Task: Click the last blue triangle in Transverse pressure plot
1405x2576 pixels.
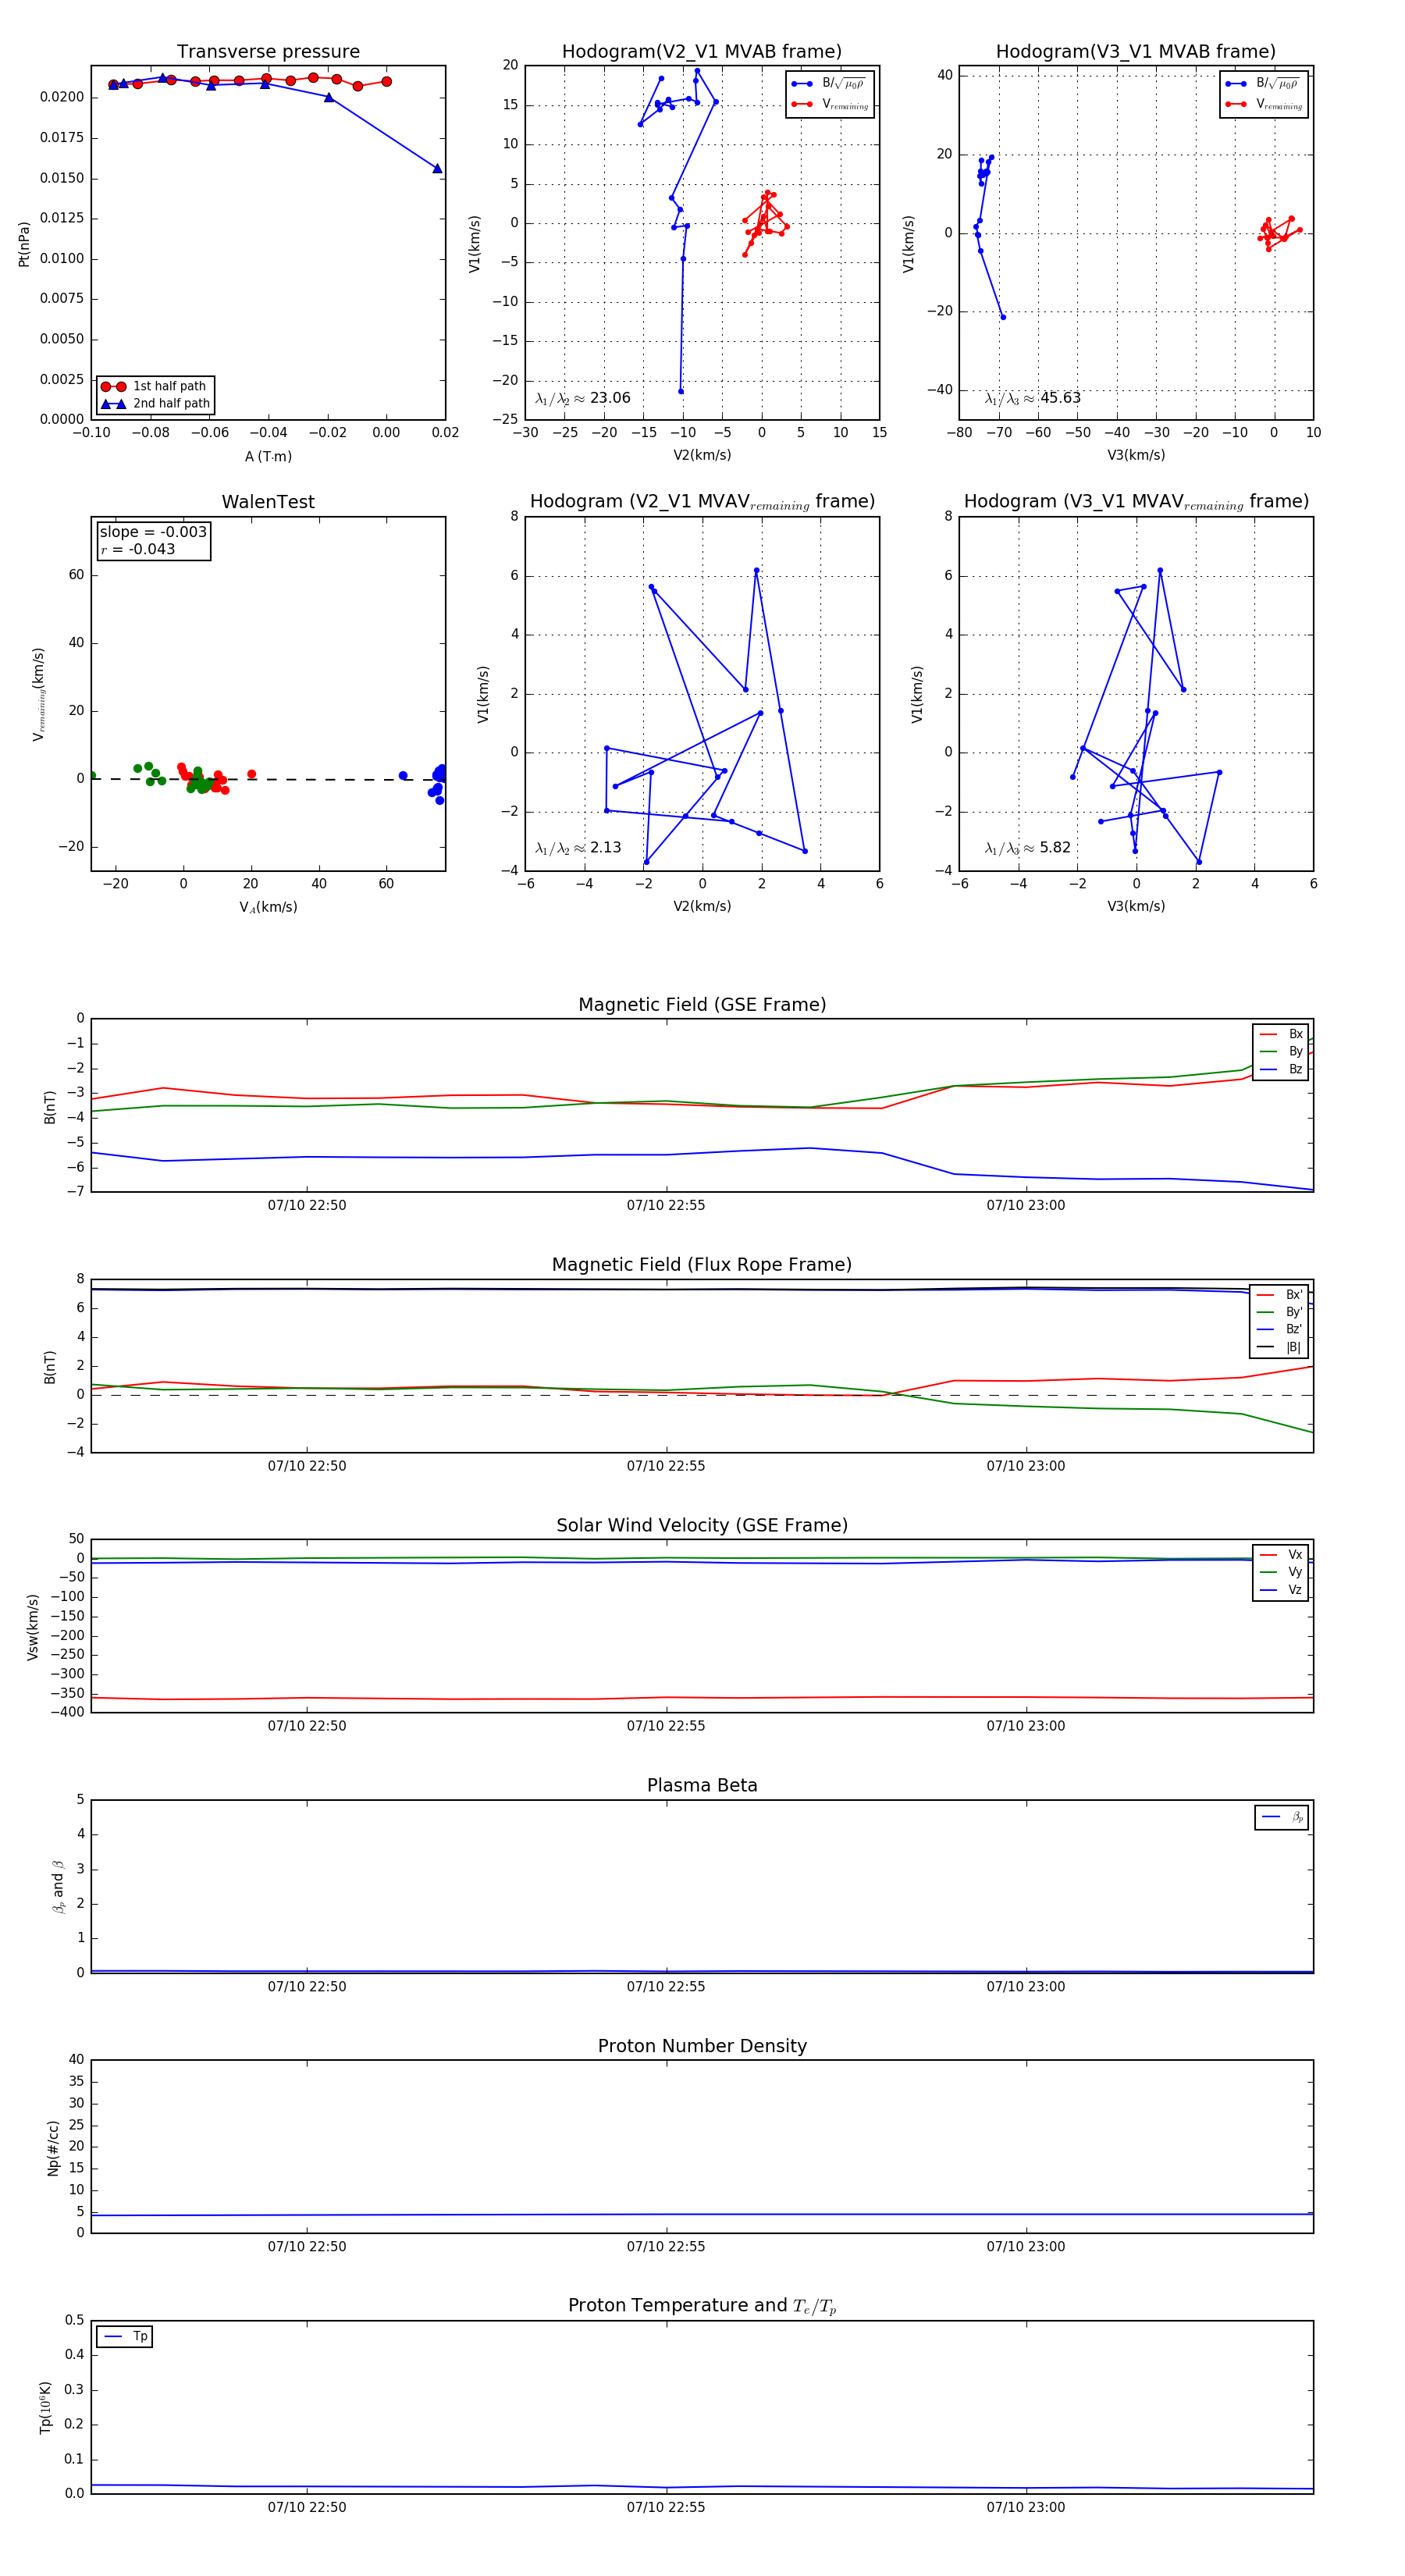Action: click(x=437, y=168)
